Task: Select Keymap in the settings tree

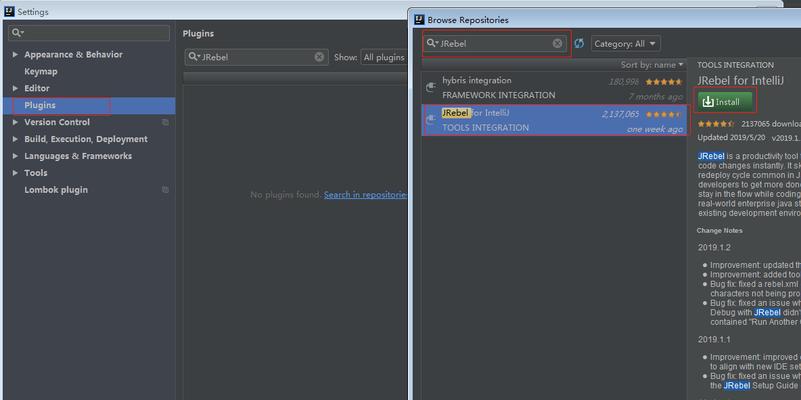Action: click(41, 72)
